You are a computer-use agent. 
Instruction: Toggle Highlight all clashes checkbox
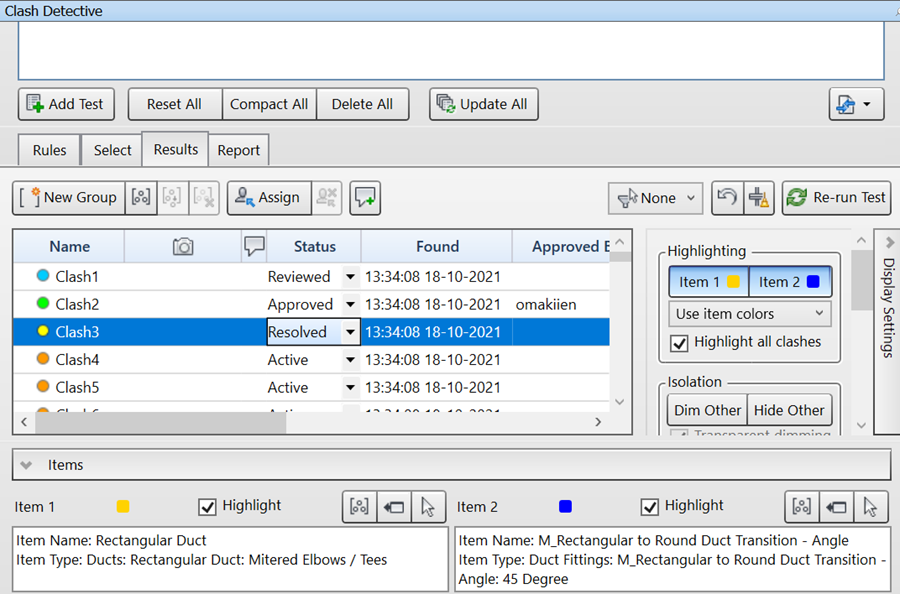(x=680, y=343)
